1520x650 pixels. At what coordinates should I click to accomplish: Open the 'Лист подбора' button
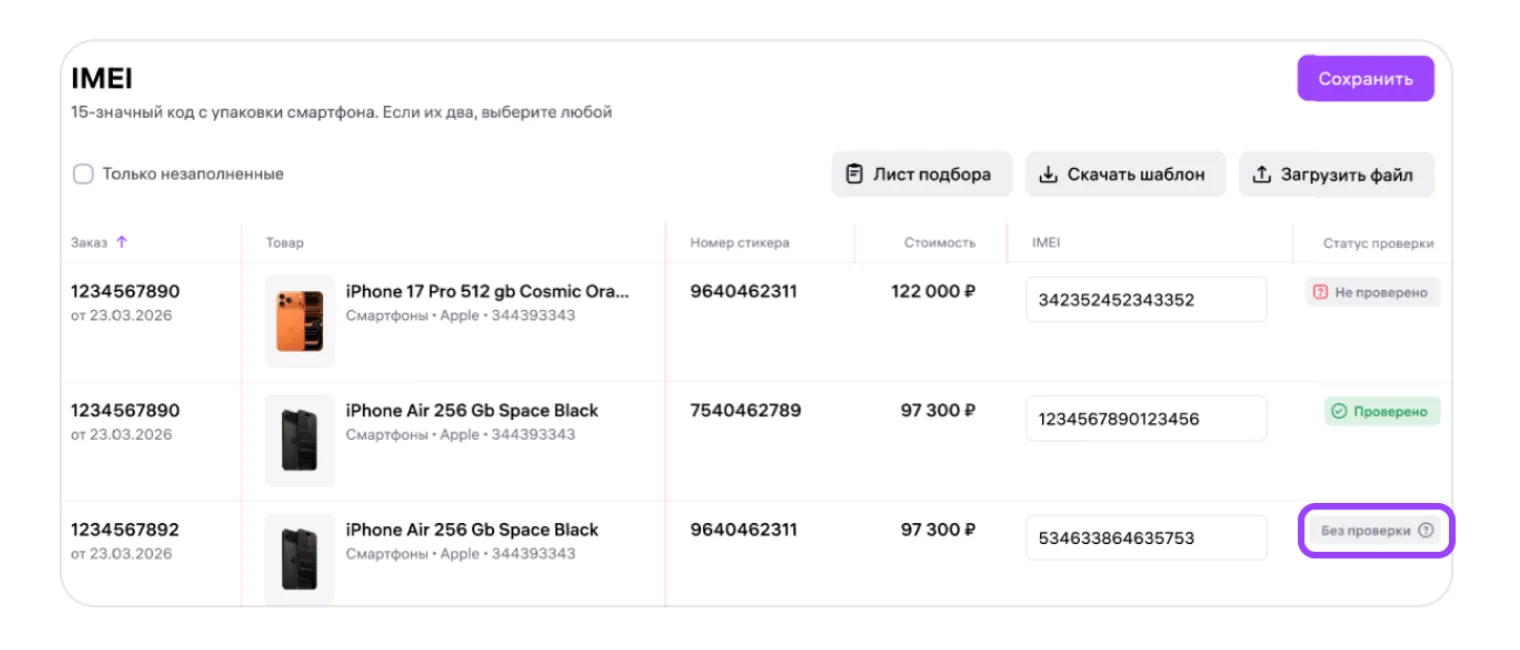coord(921,174)
